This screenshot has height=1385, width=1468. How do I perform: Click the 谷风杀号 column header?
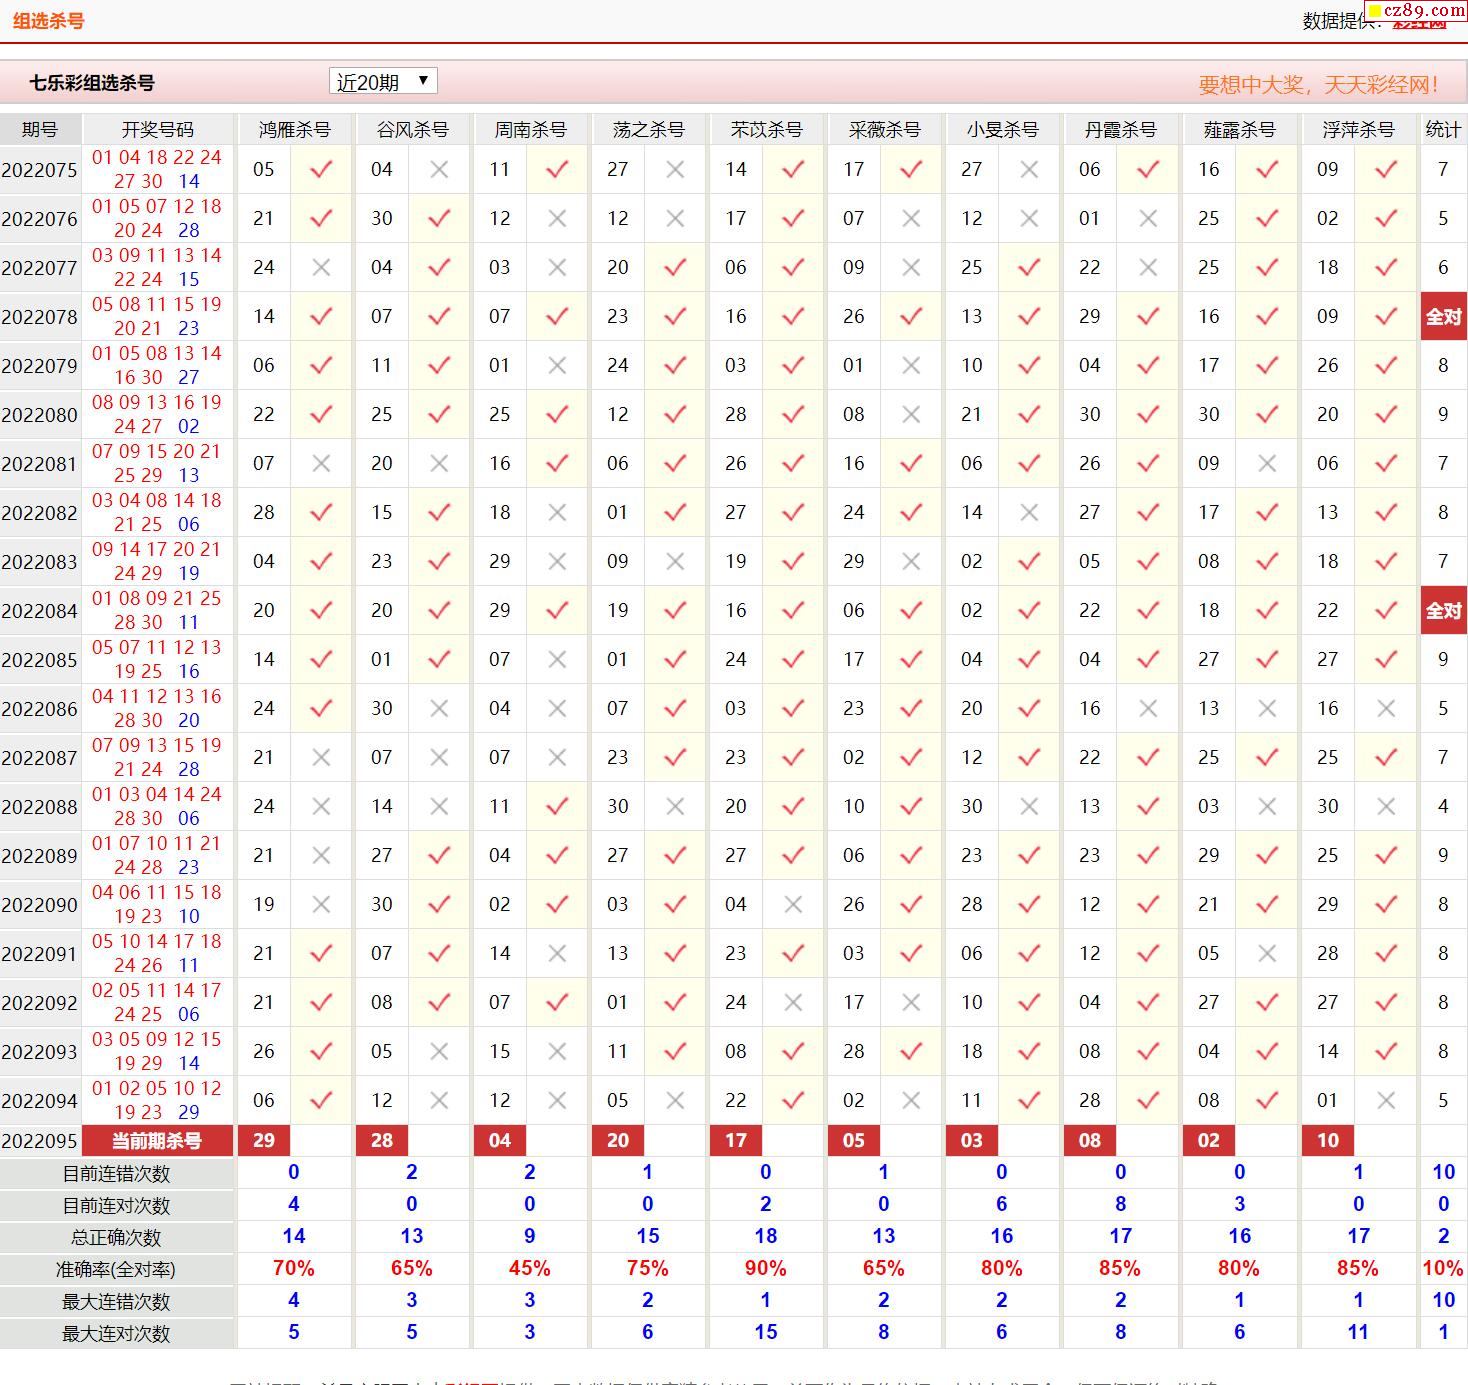pyautogui.click(x=413, y=130)
